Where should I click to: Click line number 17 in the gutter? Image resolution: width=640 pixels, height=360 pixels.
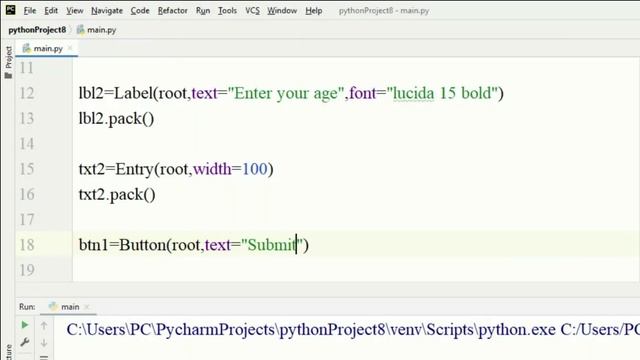coord(27,220)
